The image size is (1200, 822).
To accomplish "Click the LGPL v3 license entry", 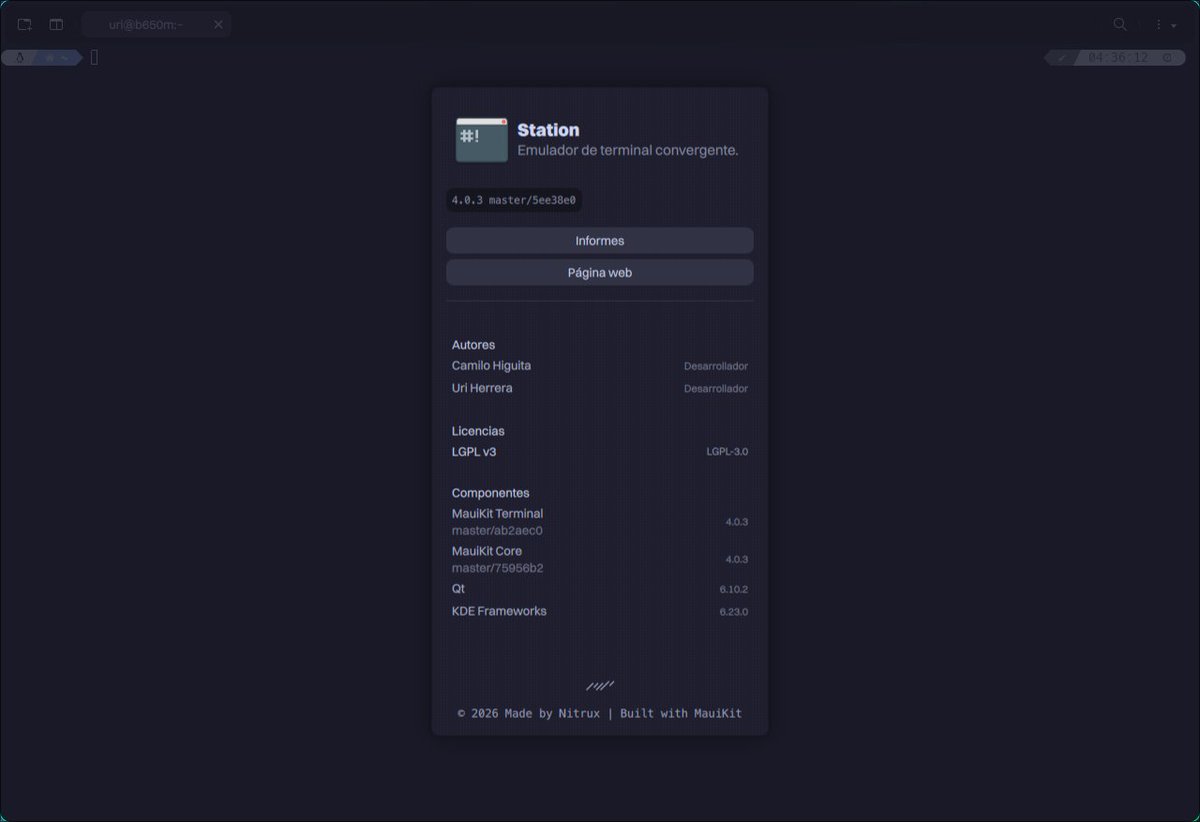I will pyautogui.click(x=474, y=452).
